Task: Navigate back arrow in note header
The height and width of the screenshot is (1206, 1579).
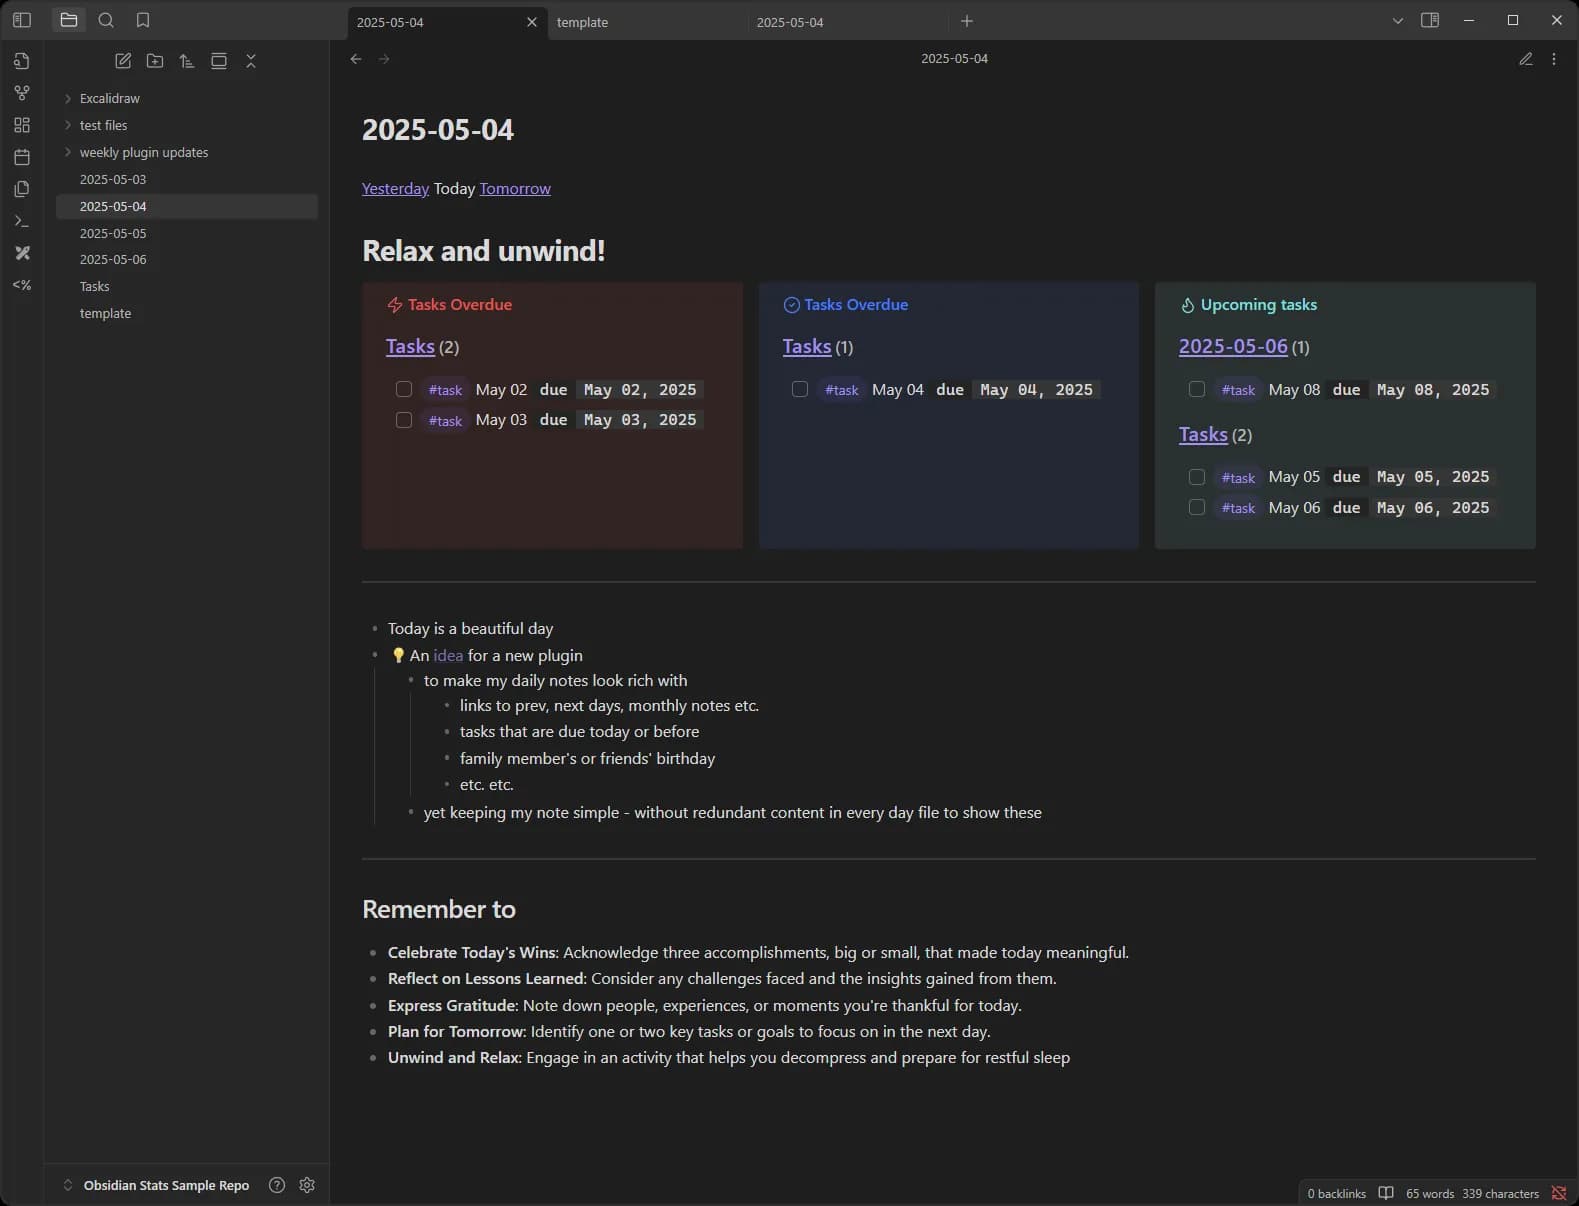Action: click(x=356, y=59)
